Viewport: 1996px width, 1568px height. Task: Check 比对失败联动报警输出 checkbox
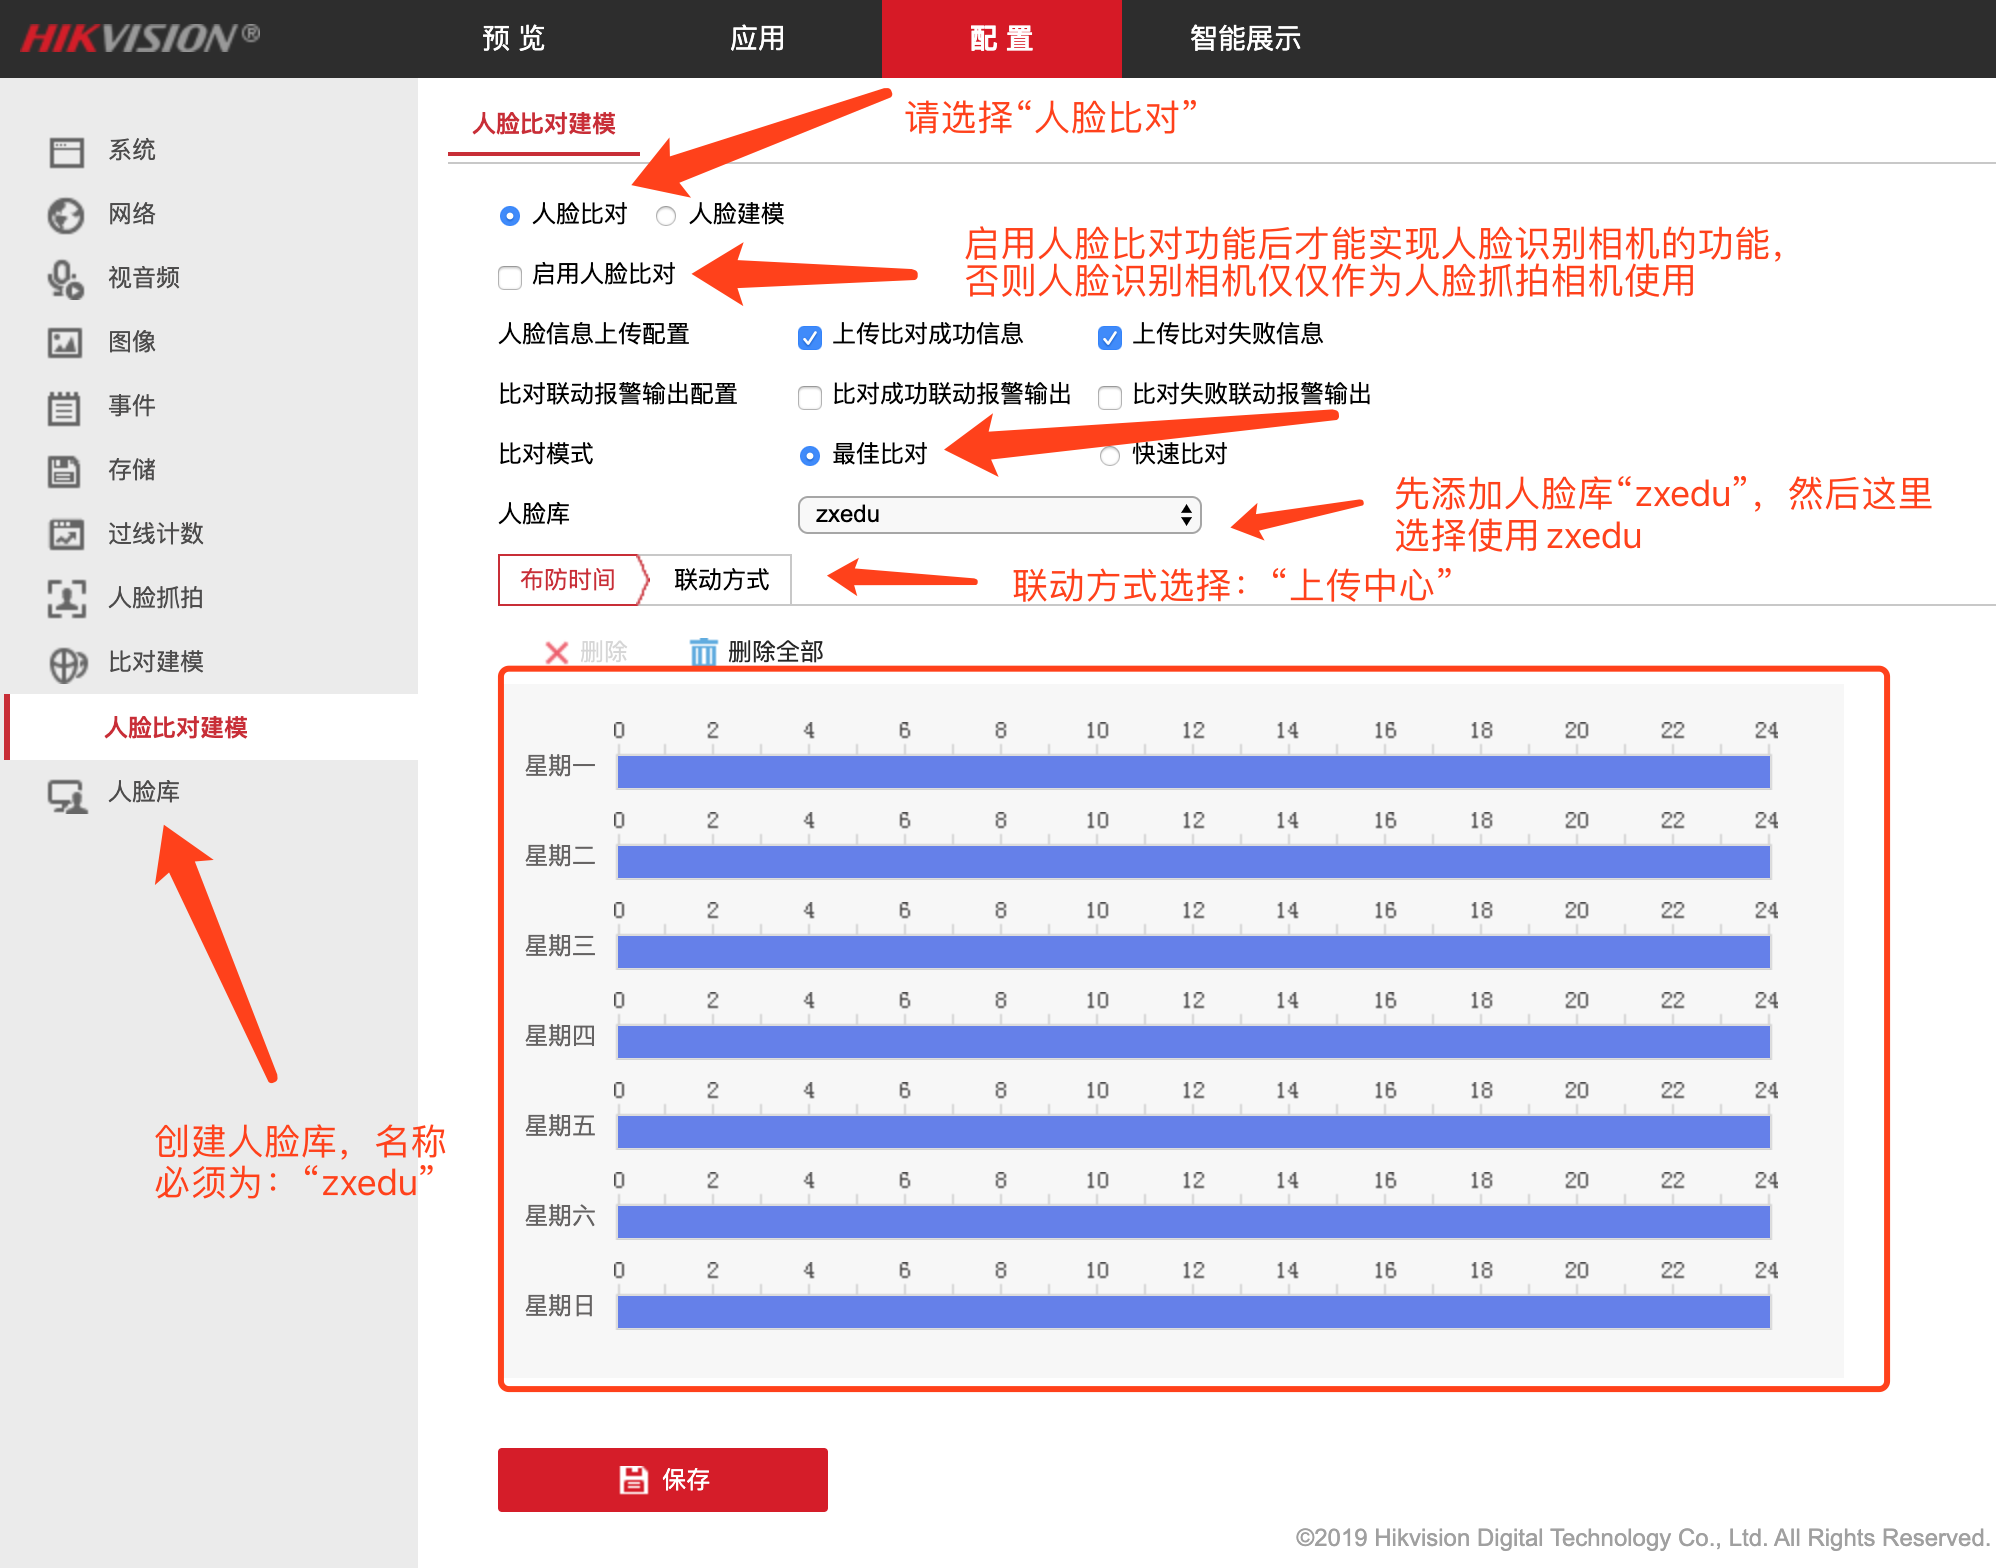coord(1110,397)
